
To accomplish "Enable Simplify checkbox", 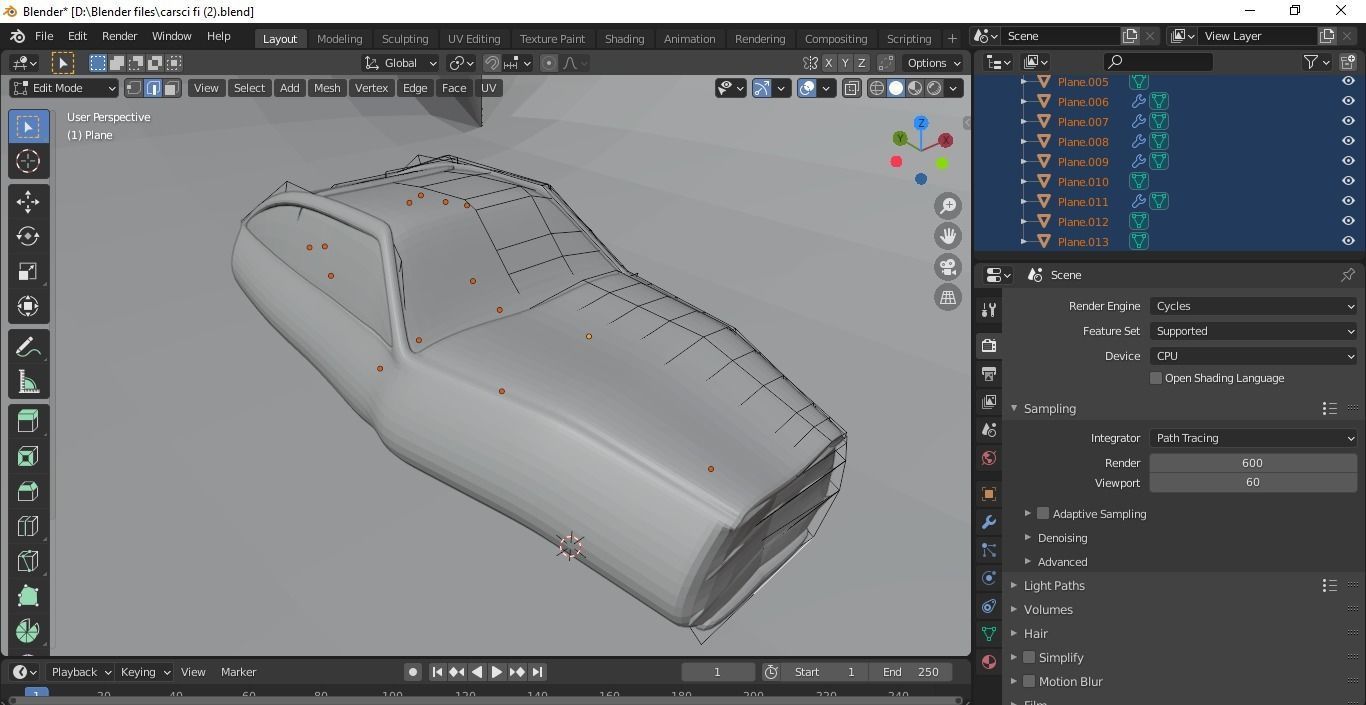I will click(x=1029, y=657).
